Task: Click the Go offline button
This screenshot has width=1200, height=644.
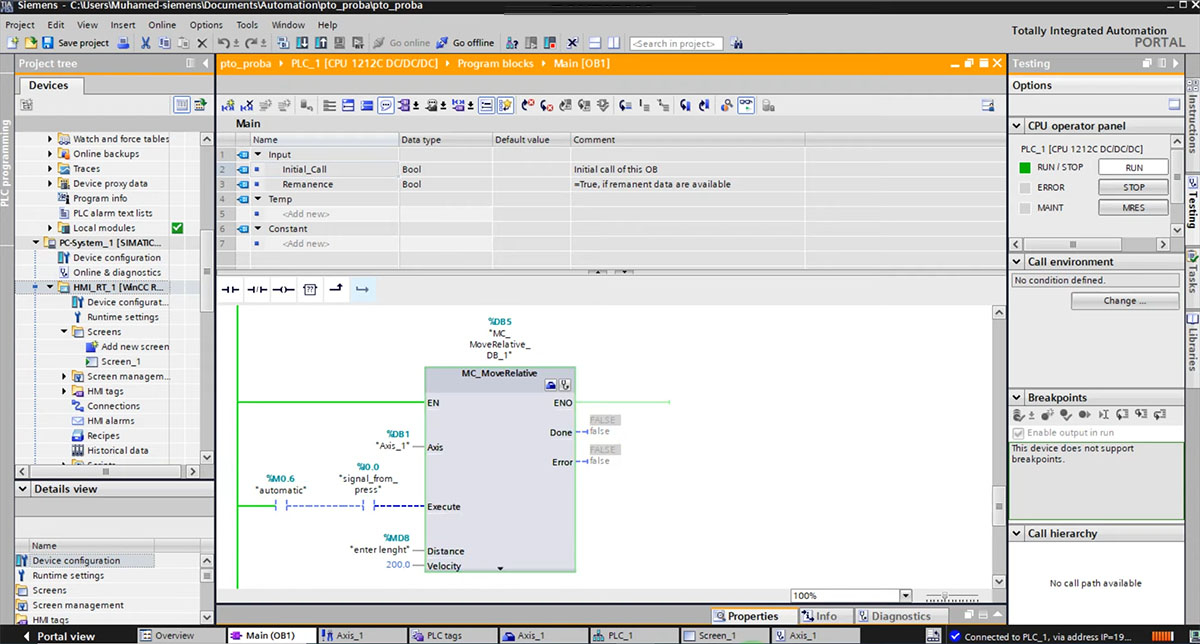Action: click(465, 43)
